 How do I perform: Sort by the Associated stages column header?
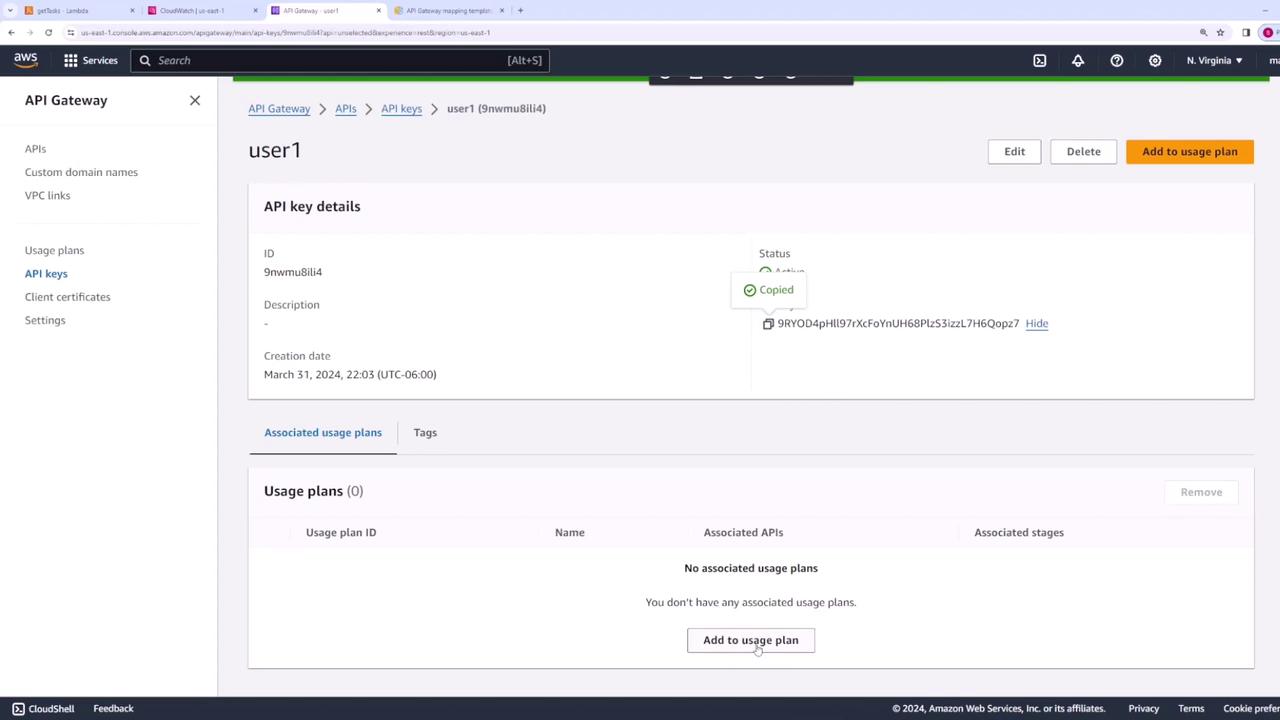pos(1019,533)
